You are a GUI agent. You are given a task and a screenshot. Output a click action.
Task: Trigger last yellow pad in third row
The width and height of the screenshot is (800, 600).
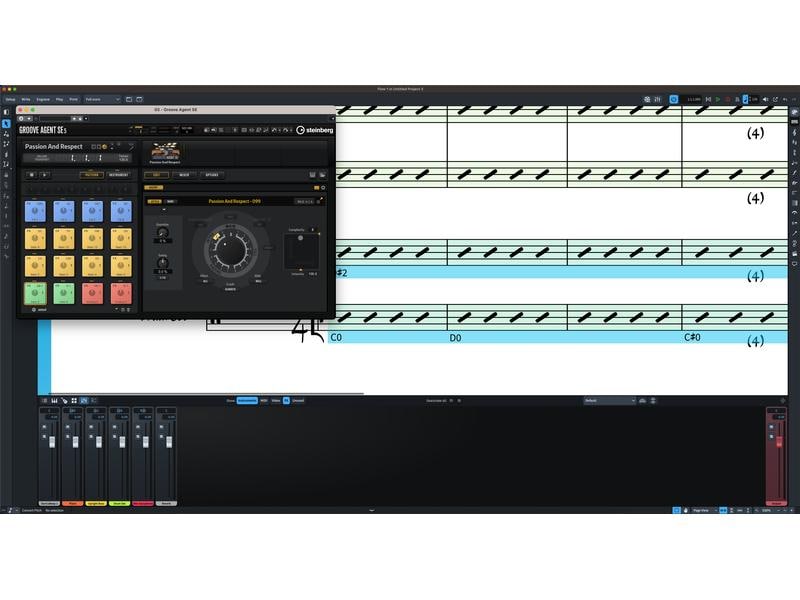pyautogui.click(x=121, y=266)
